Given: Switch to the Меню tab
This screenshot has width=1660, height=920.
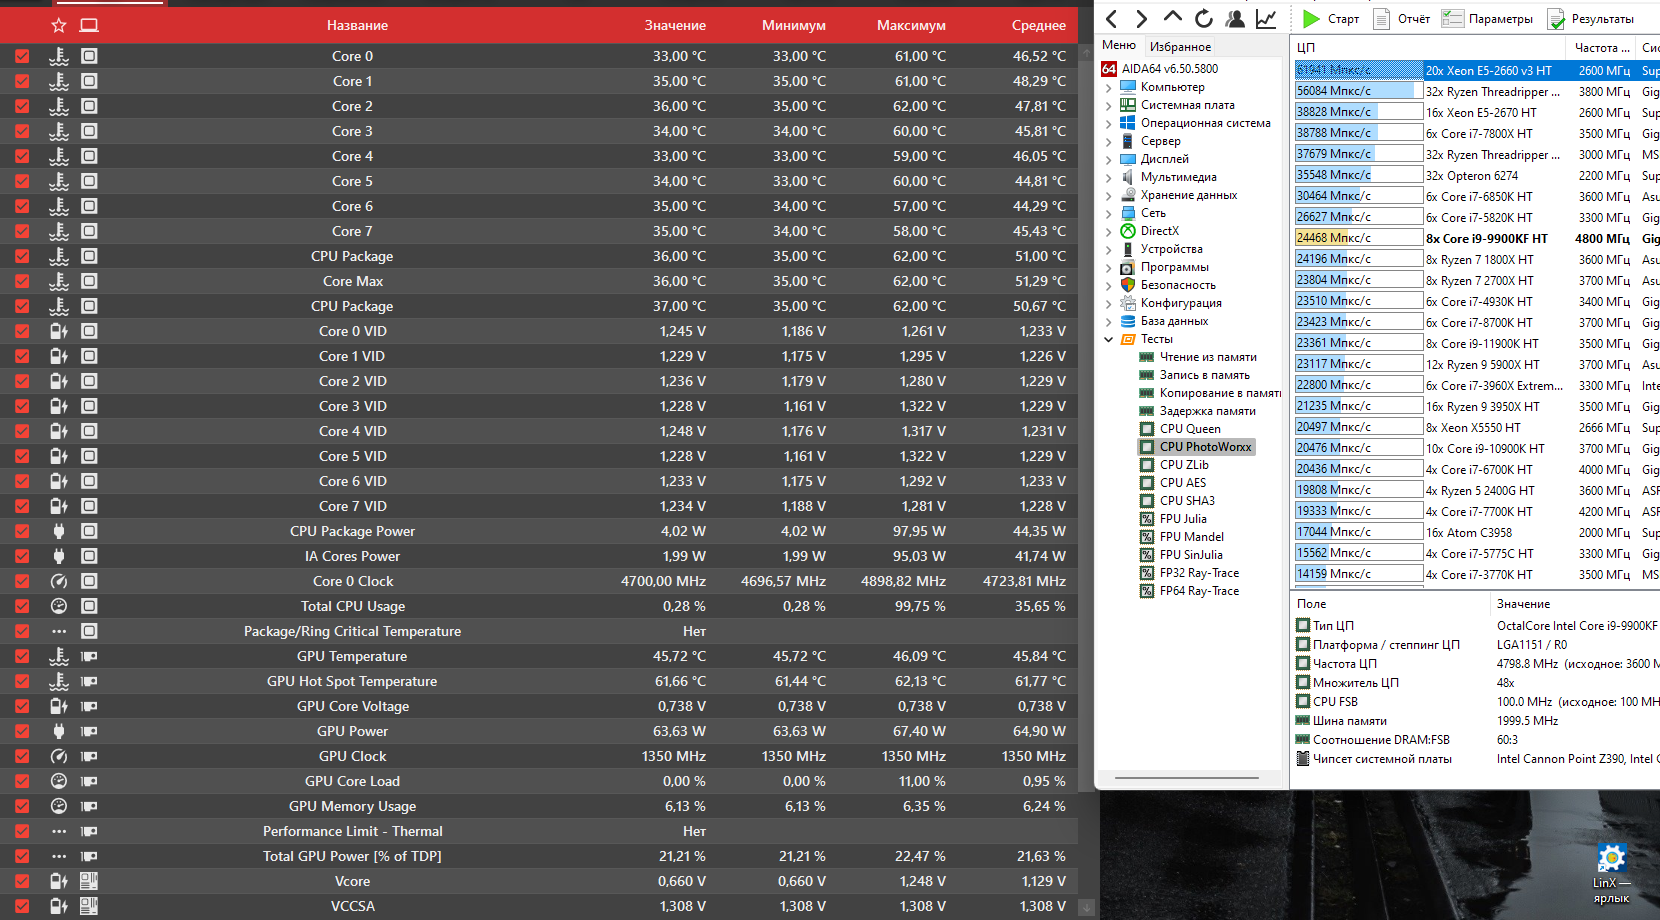Looking at the screenshot, I should [1119, 45].
